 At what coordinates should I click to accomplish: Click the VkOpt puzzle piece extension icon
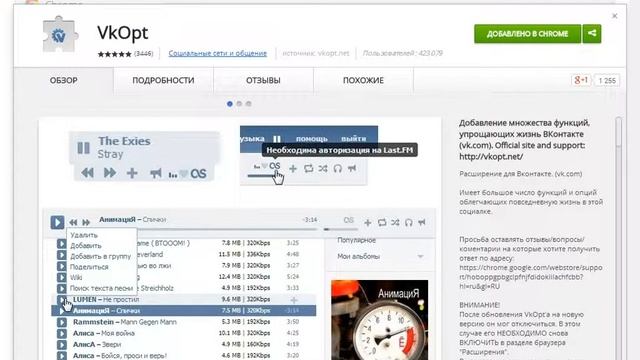60,35
